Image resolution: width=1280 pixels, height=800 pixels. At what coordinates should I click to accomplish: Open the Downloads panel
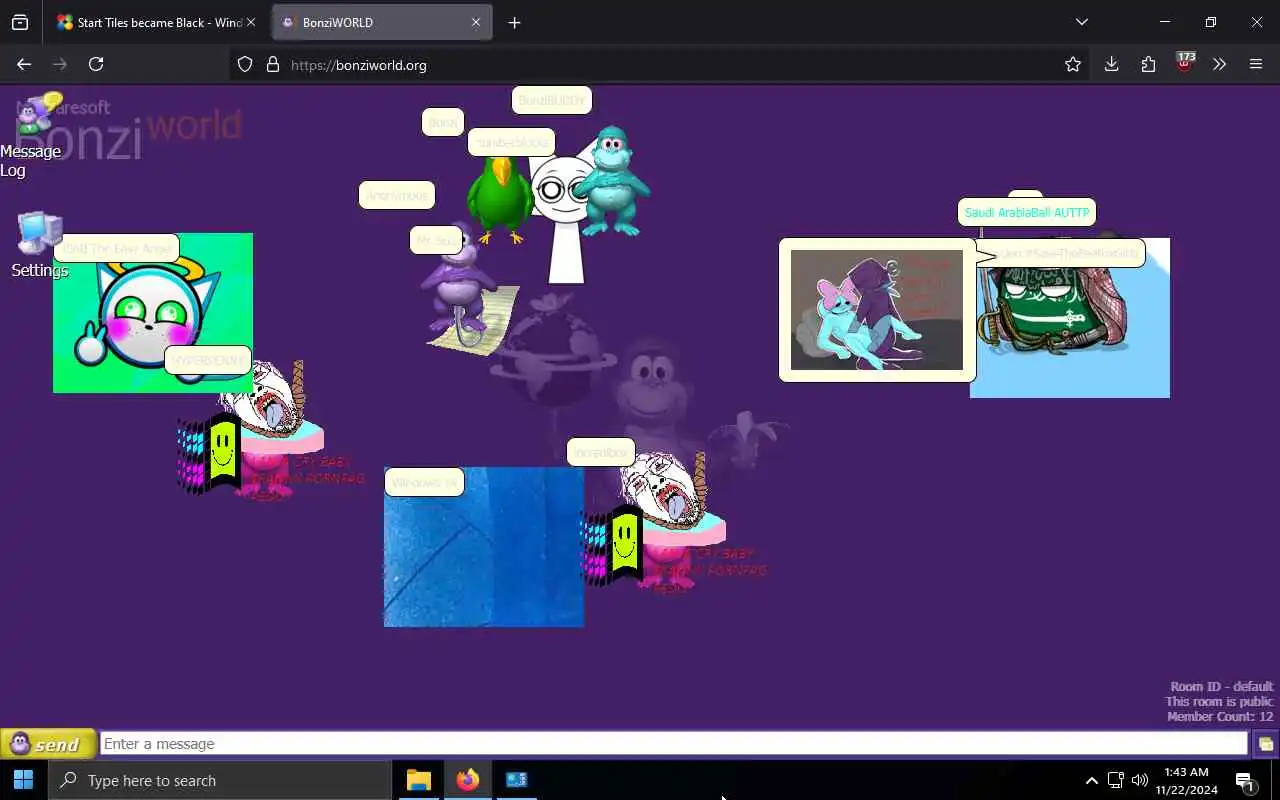click(x=1111, y=64)
